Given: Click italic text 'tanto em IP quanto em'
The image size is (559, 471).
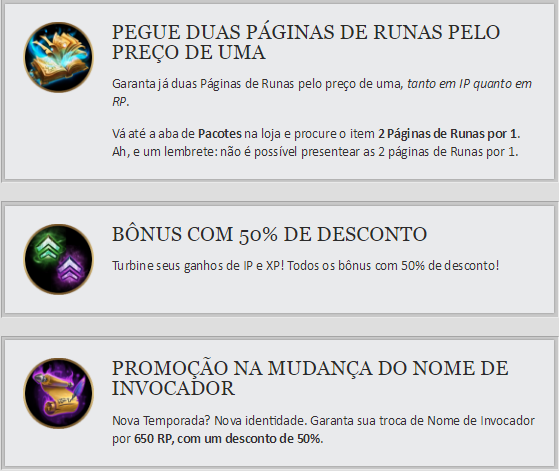Looking at the screenshot, I should click(x=469, y=84).
